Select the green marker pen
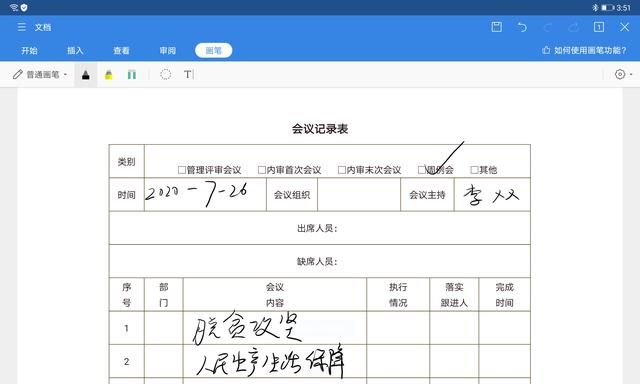Screen dimensions: 640x384 [x=131, y=75]
